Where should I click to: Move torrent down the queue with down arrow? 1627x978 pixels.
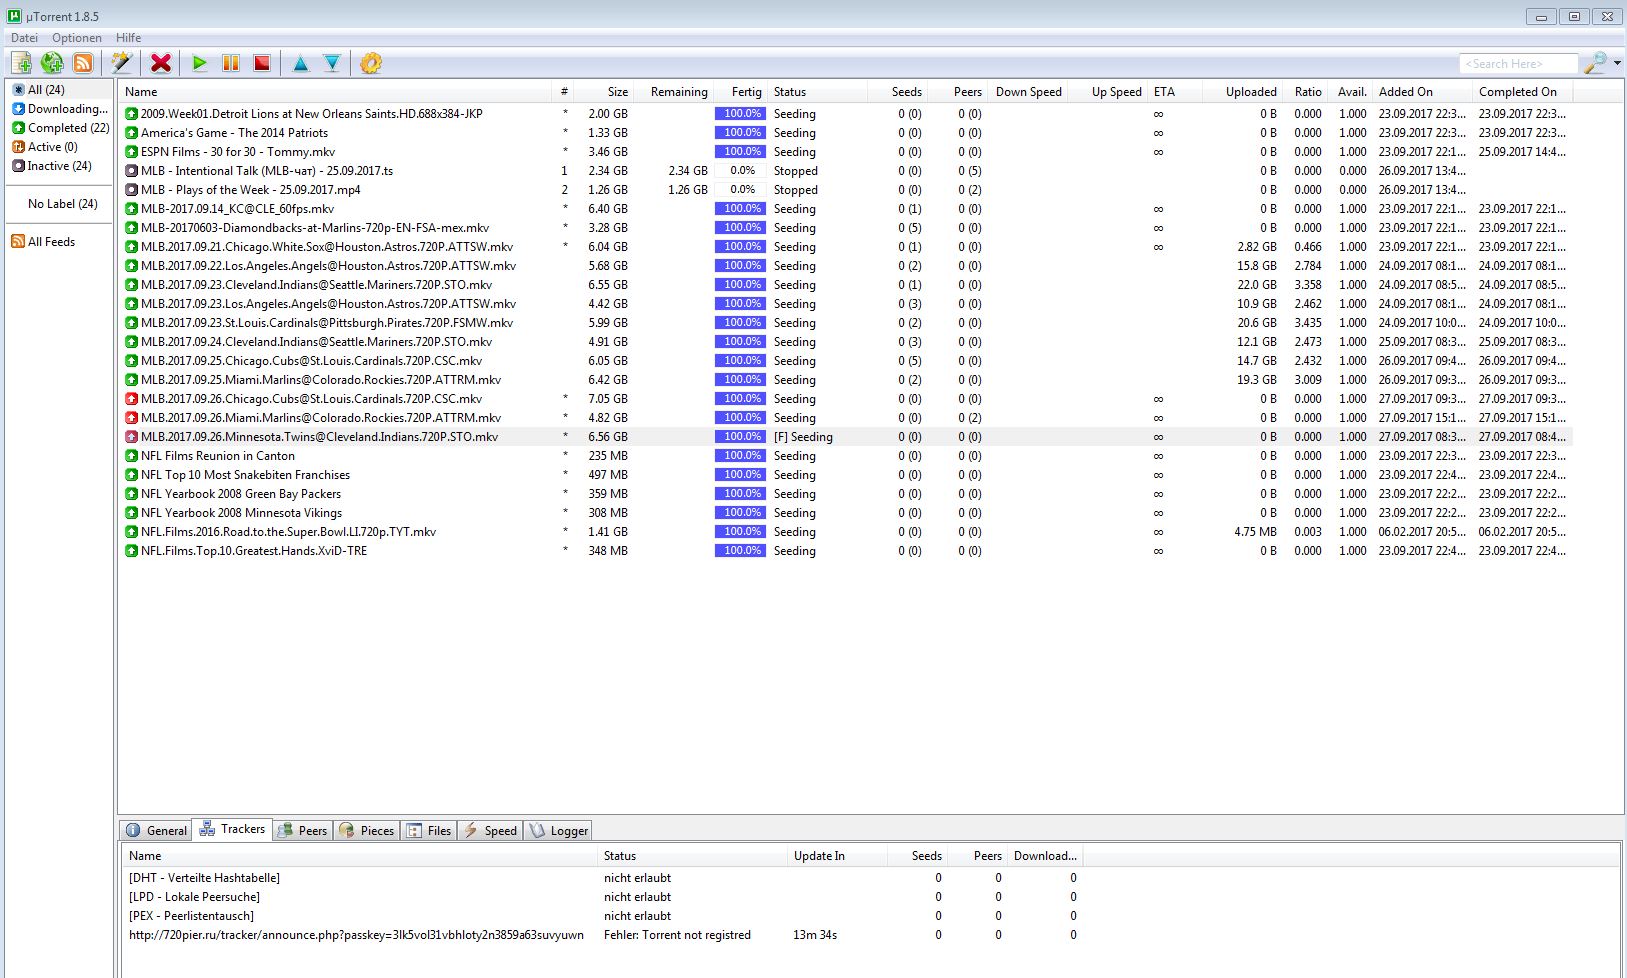[x=332, y=63]
